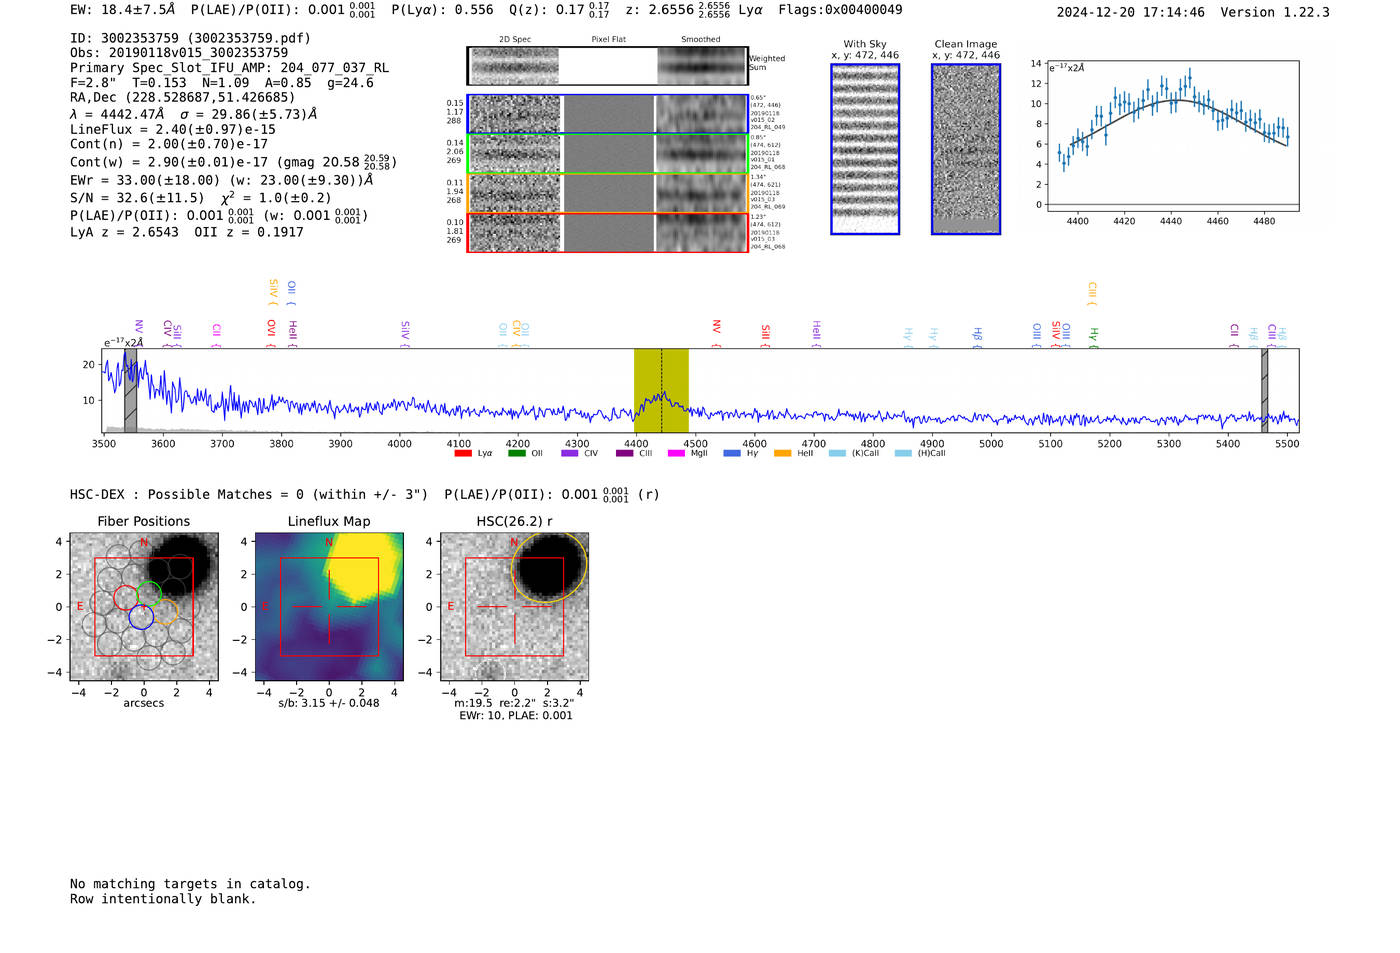The height and width of the screenshot is (953, 1400).
Task: Click the Pixel Flat column heading
Action: point(608,40)
